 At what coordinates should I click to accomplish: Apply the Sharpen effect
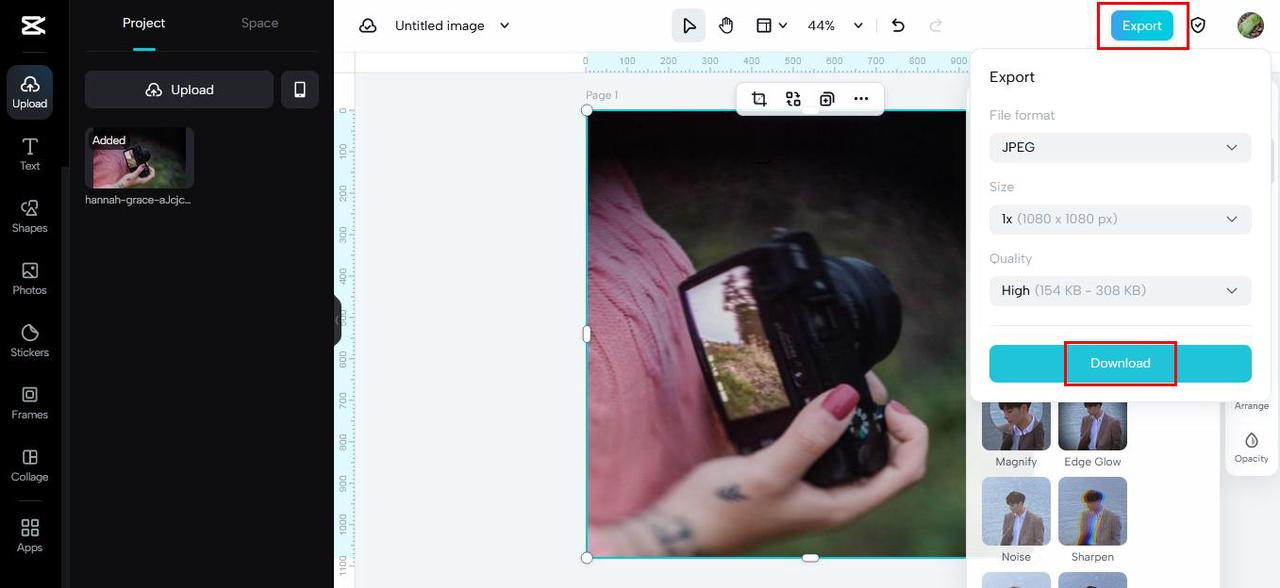coord(1093,520)
